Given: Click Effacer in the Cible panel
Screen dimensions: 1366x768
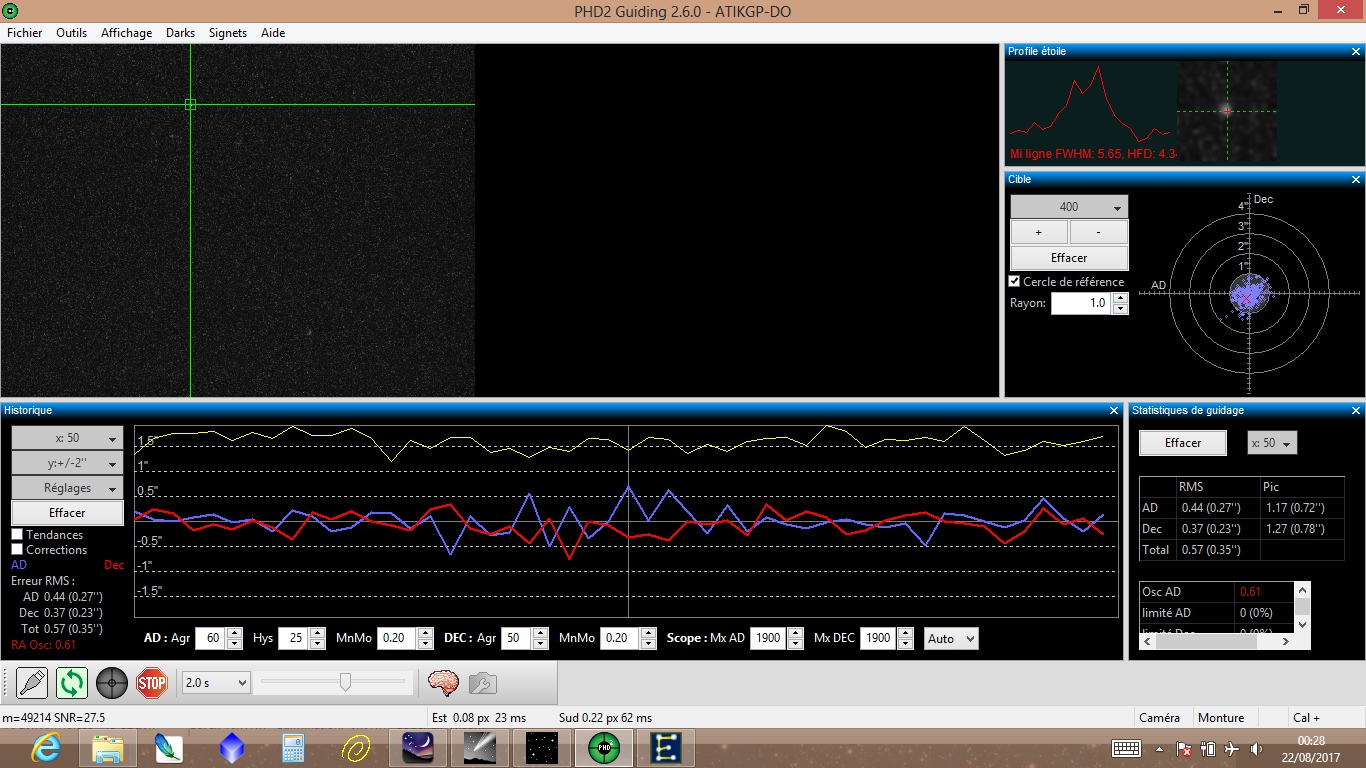Looking at the screenshot, I should point(1069,258).
